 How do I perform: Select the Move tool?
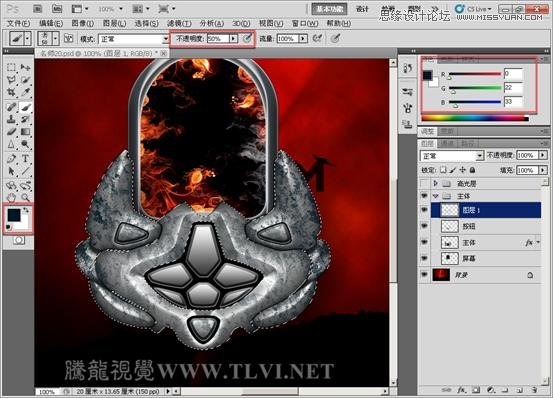pyautogui.click(x=25, y=67)
